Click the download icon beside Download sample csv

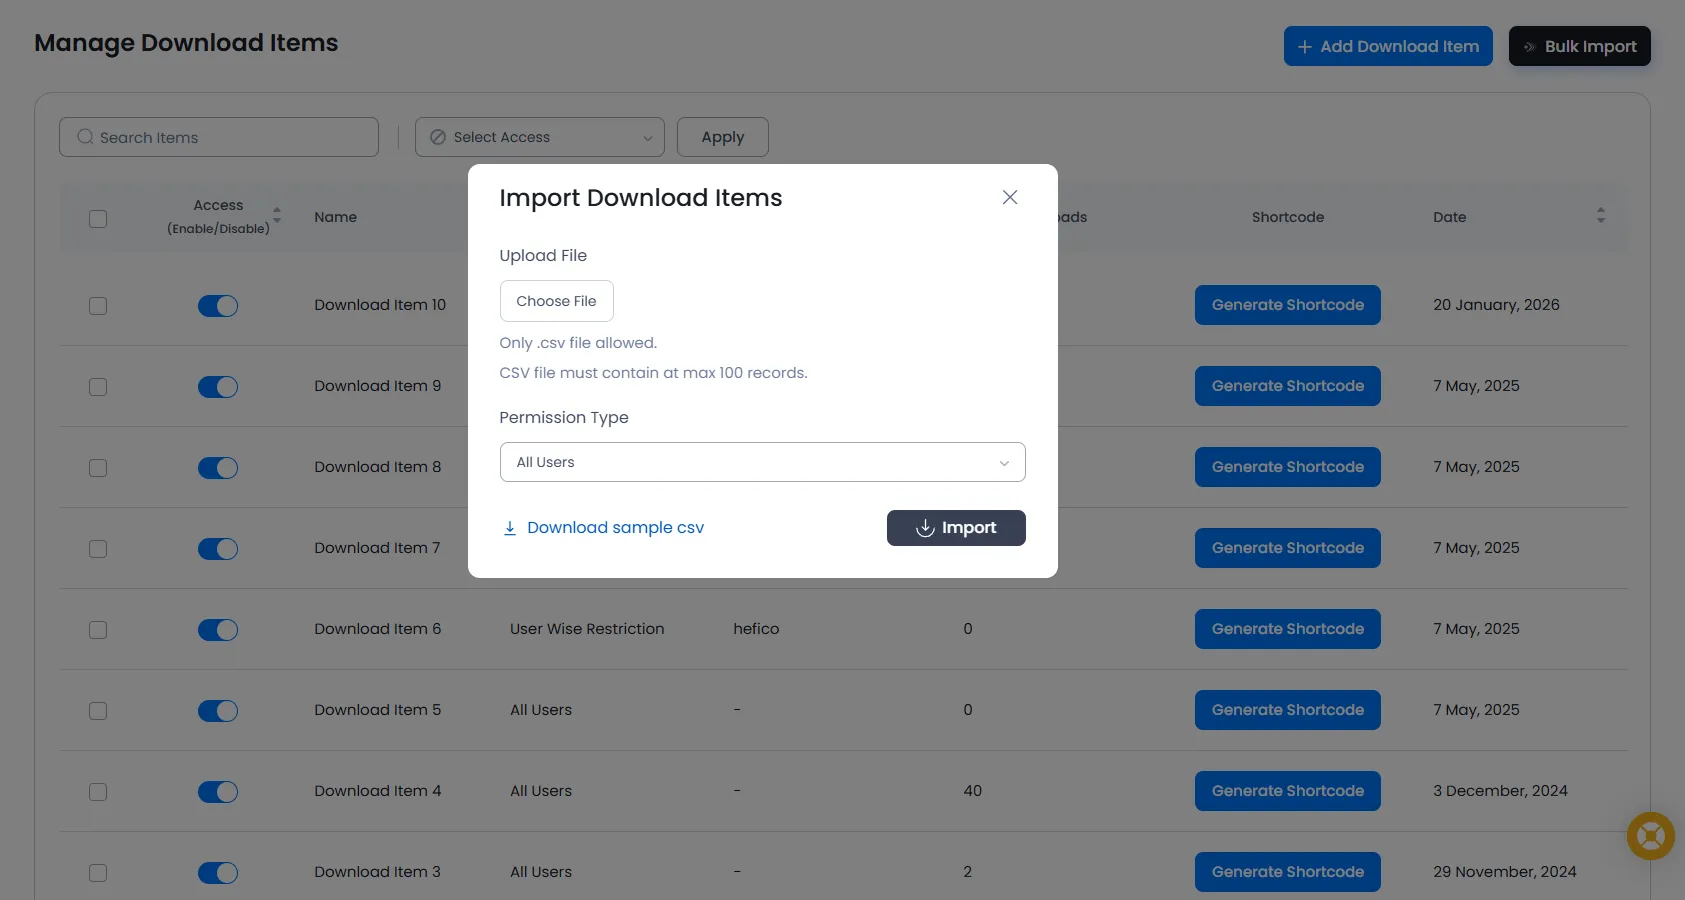[x=511, y=527]
